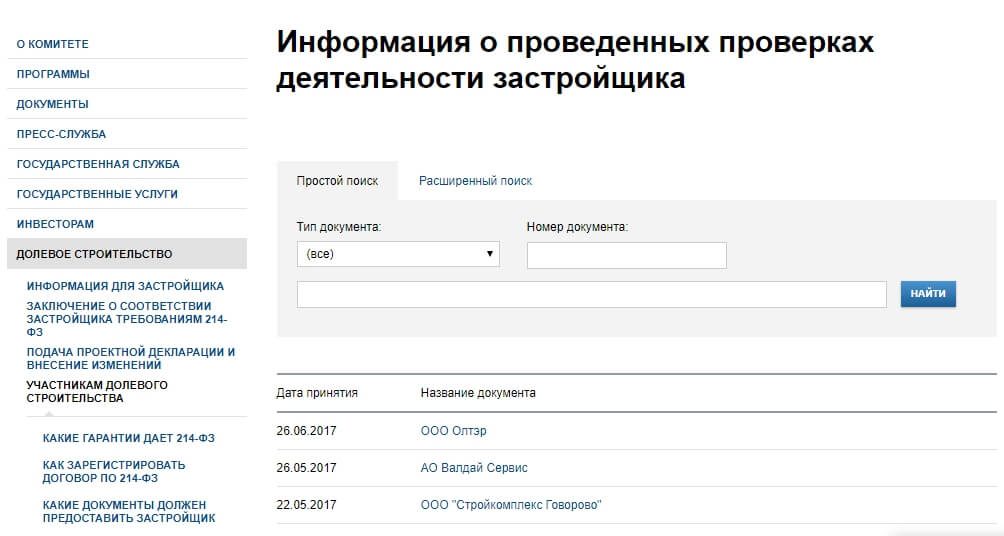
Task: Navigate to ПРЕСС-СЛУЖБА
Action: [x=61, y=134]
